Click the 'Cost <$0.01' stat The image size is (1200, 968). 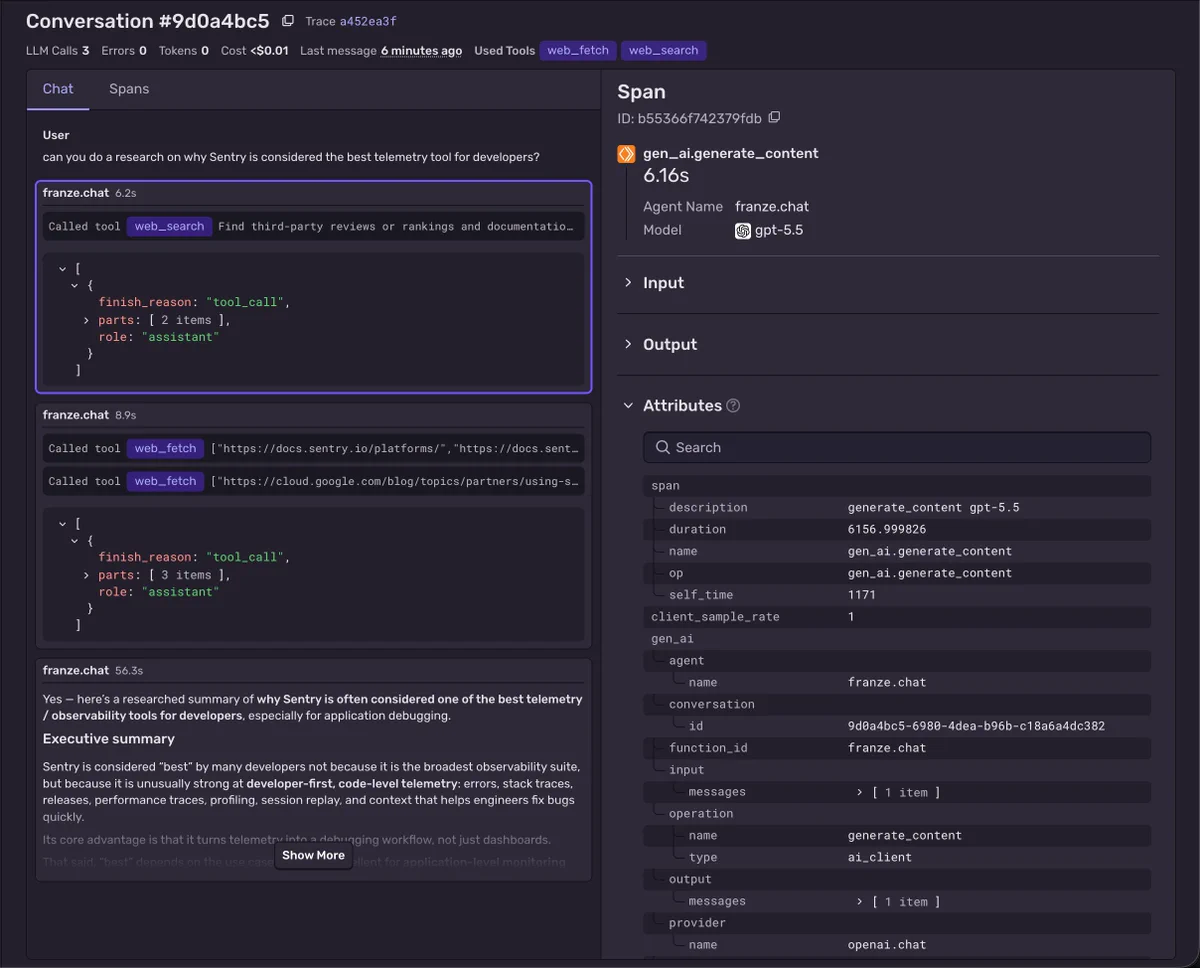(x=254, y=50)
